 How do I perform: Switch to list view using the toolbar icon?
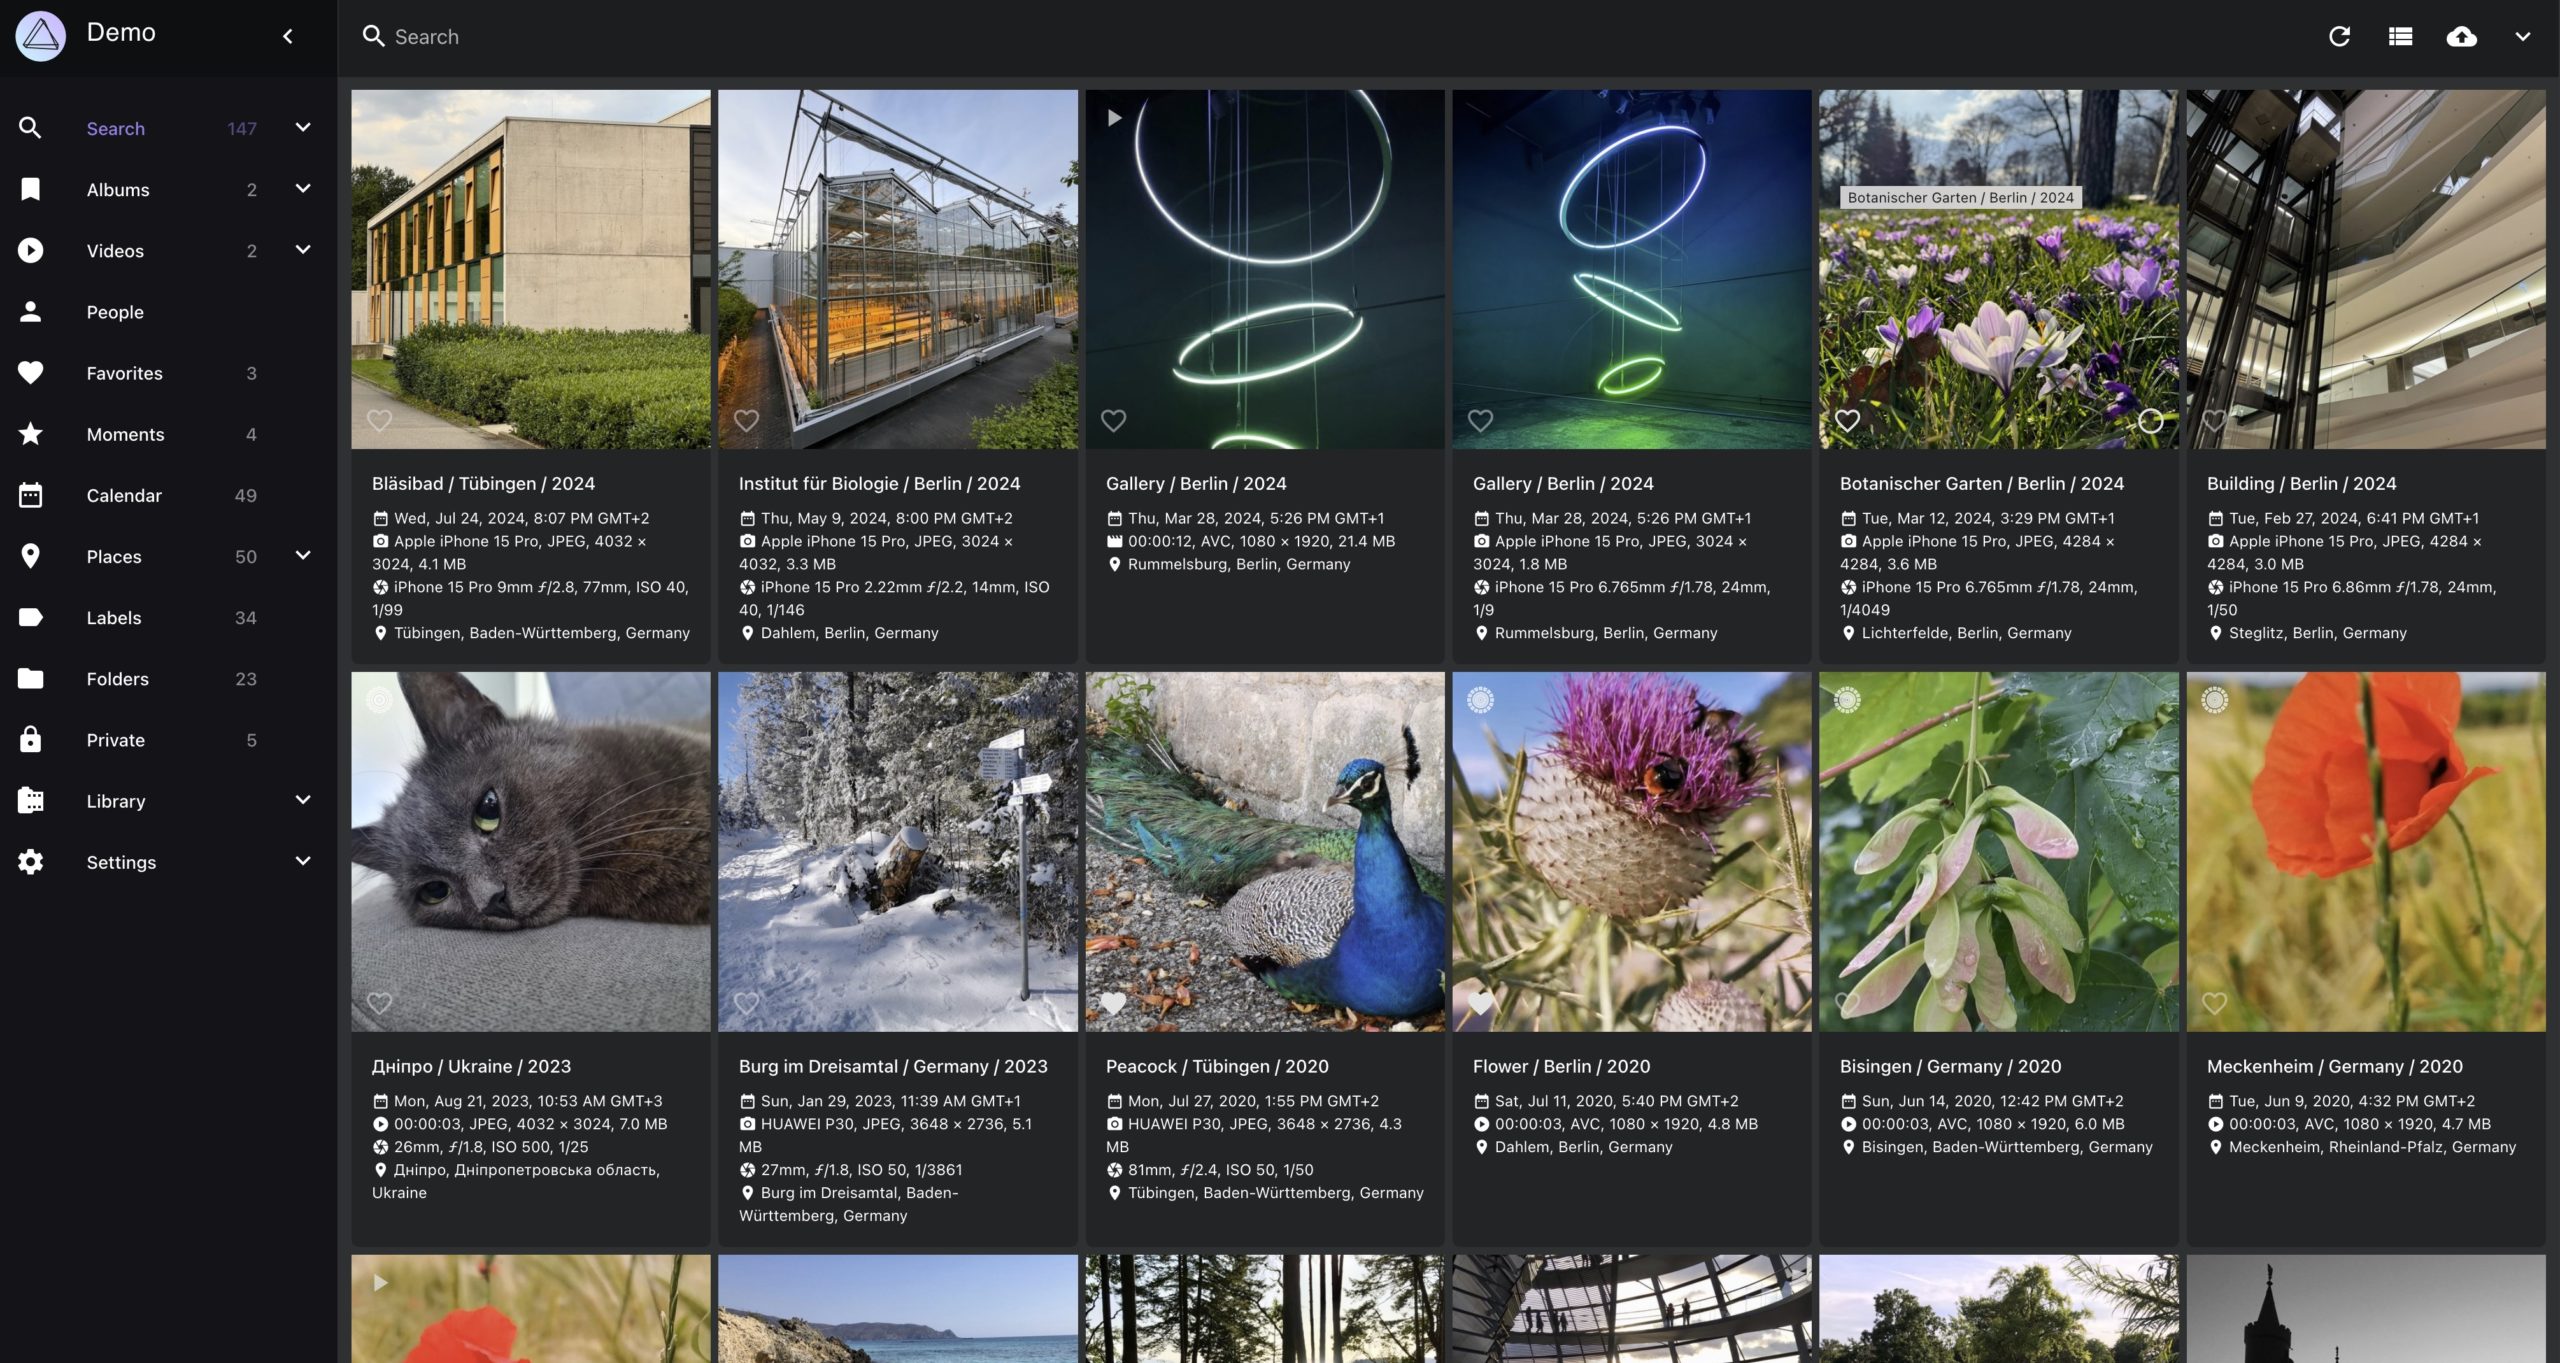coord(2400,37)
